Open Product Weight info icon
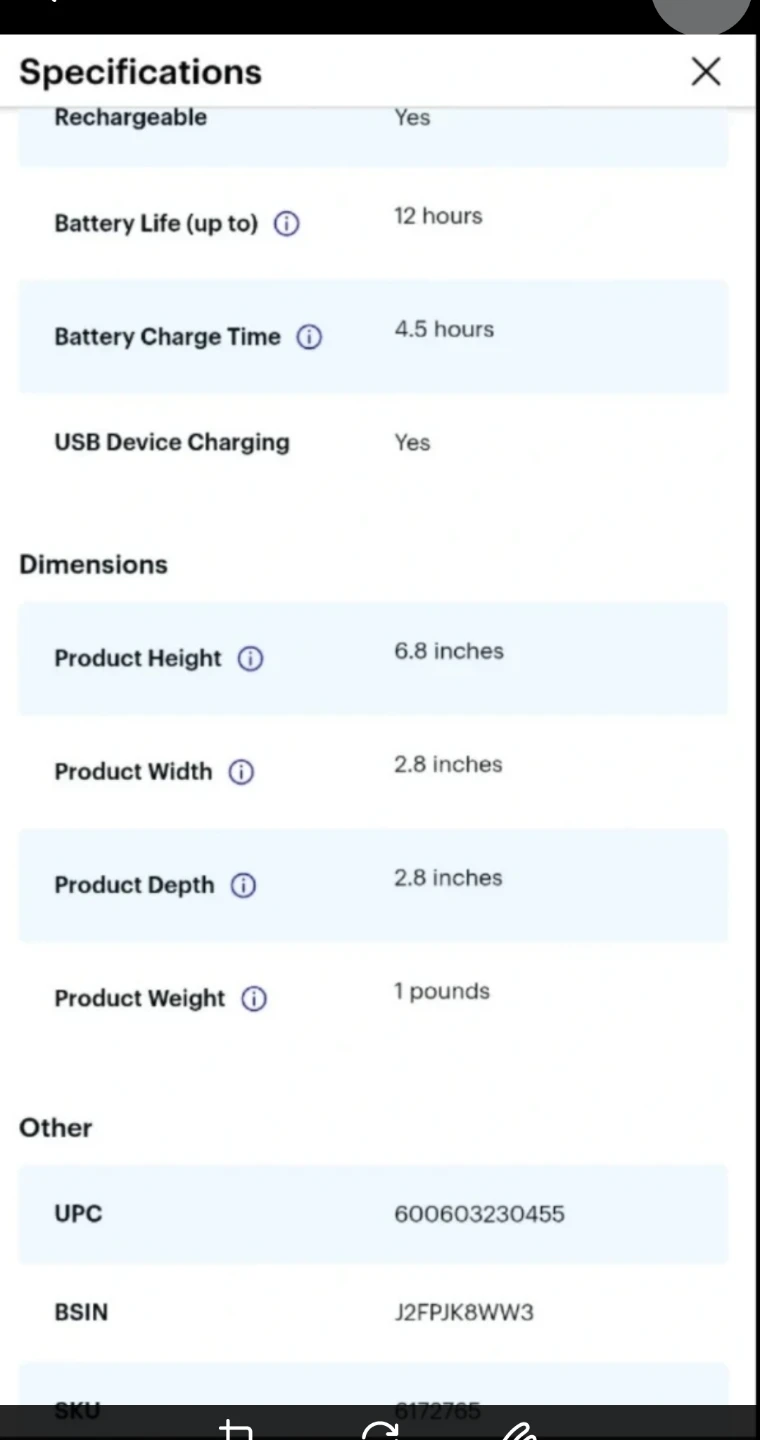760x1440 pixels. [254, 999]
